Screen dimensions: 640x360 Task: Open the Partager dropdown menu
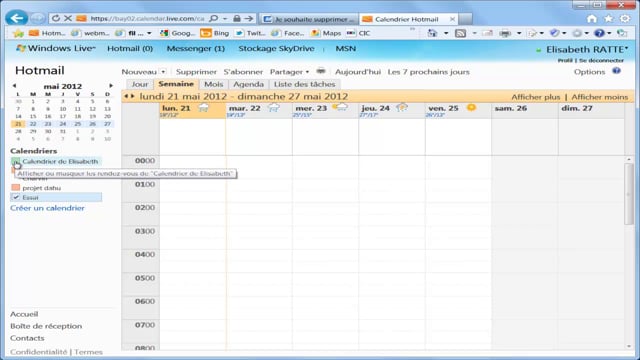289,72
